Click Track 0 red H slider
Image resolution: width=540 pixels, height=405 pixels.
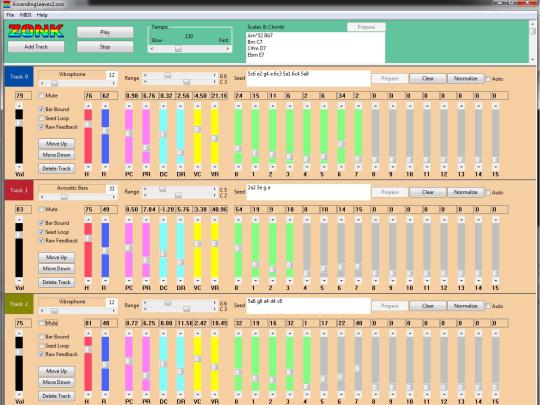point(88,136)
